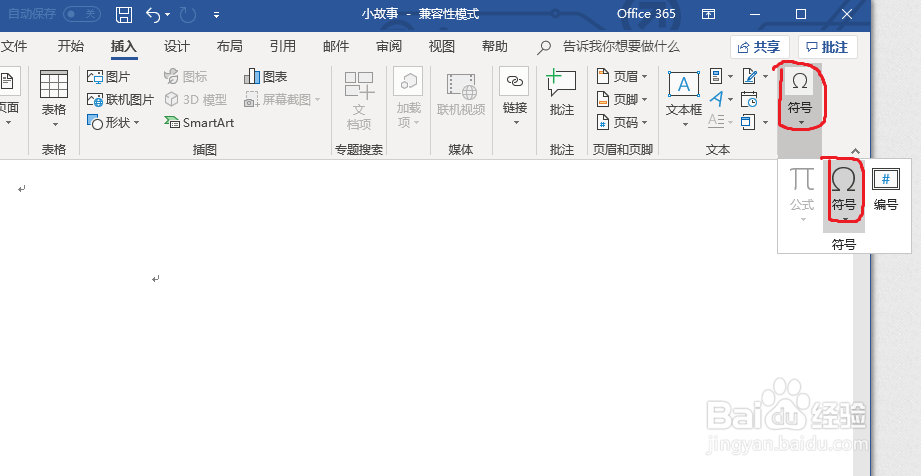Insert 联机图片
Image resolution: width=921 pixels, height=476 pixels.
(120, 99)
